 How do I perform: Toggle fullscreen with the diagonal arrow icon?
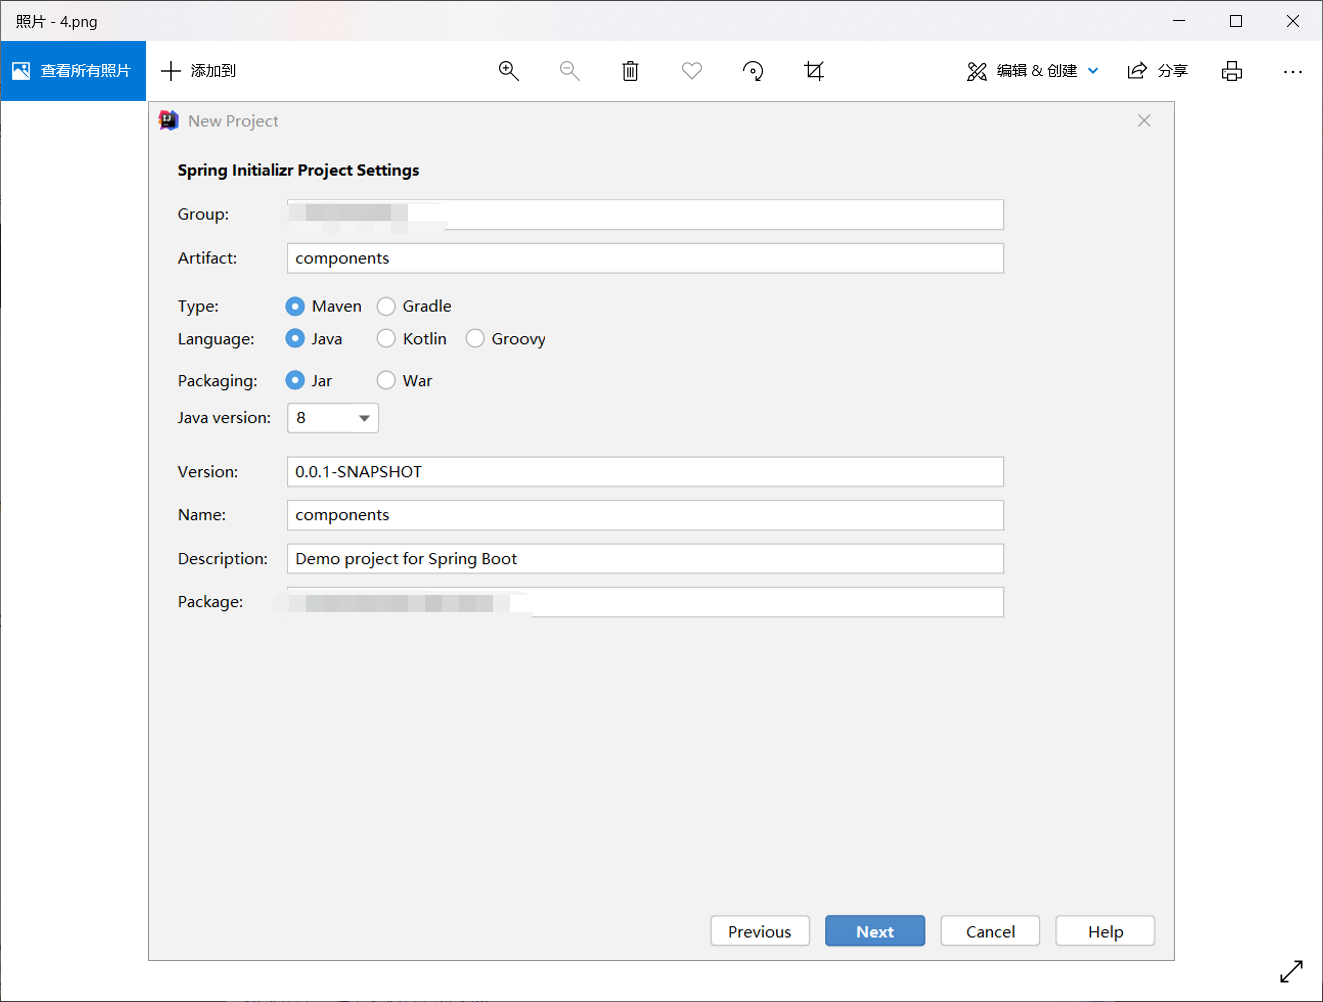pos(1292,971)
